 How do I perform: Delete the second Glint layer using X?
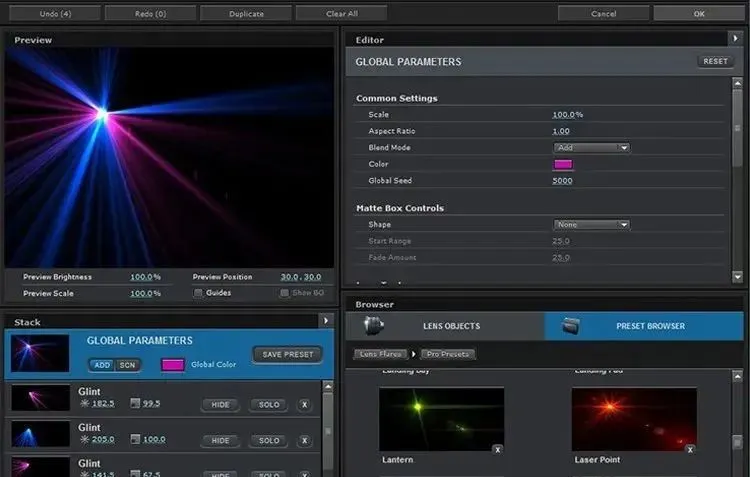tap(305, 440)
